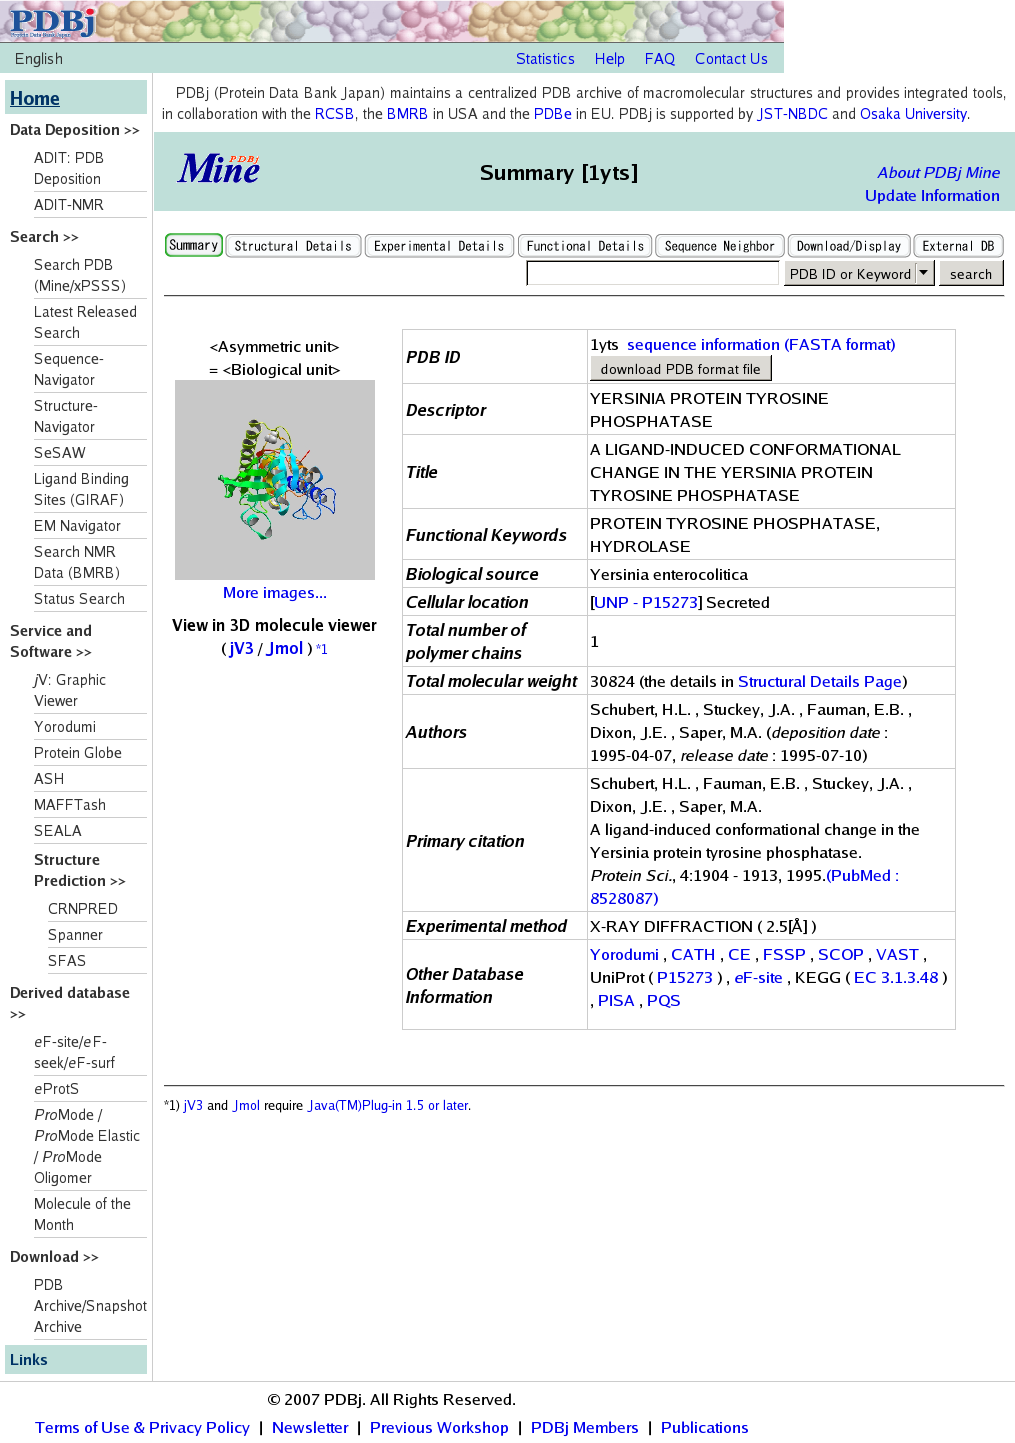Click More images link
The image size is (1015, 1443).
click(x=275, y=593)
